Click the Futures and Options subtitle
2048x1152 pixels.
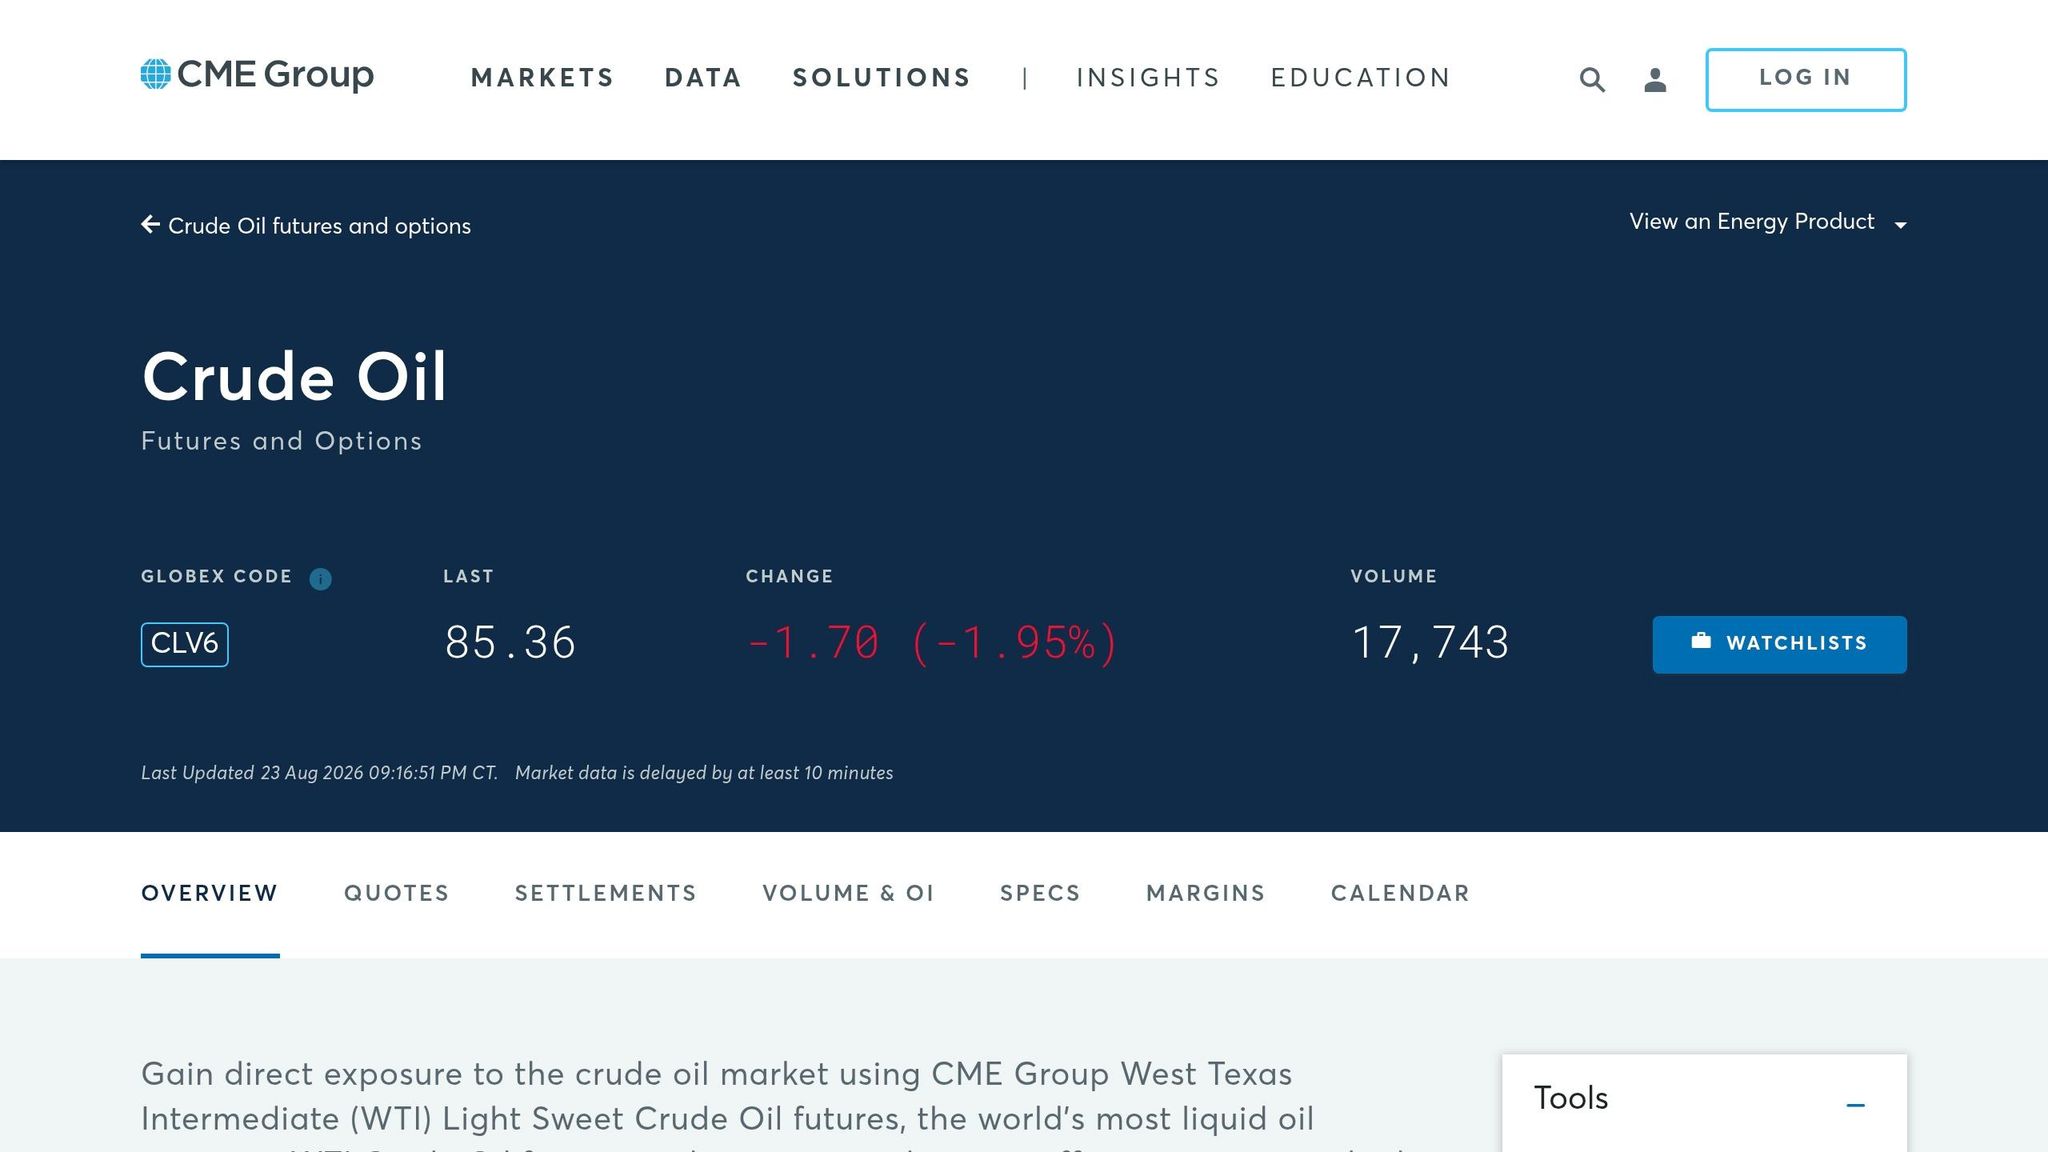coord(282,441)
